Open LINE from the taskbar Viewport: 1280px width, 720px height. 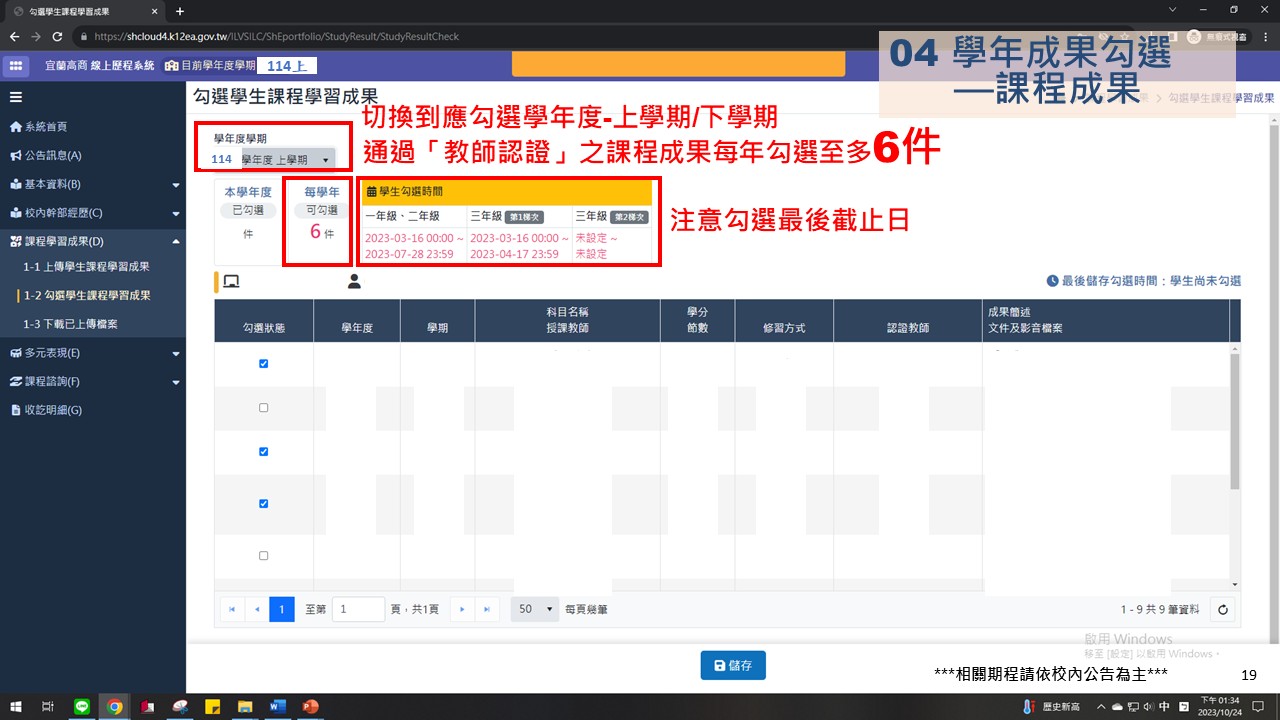pos(82,706)
